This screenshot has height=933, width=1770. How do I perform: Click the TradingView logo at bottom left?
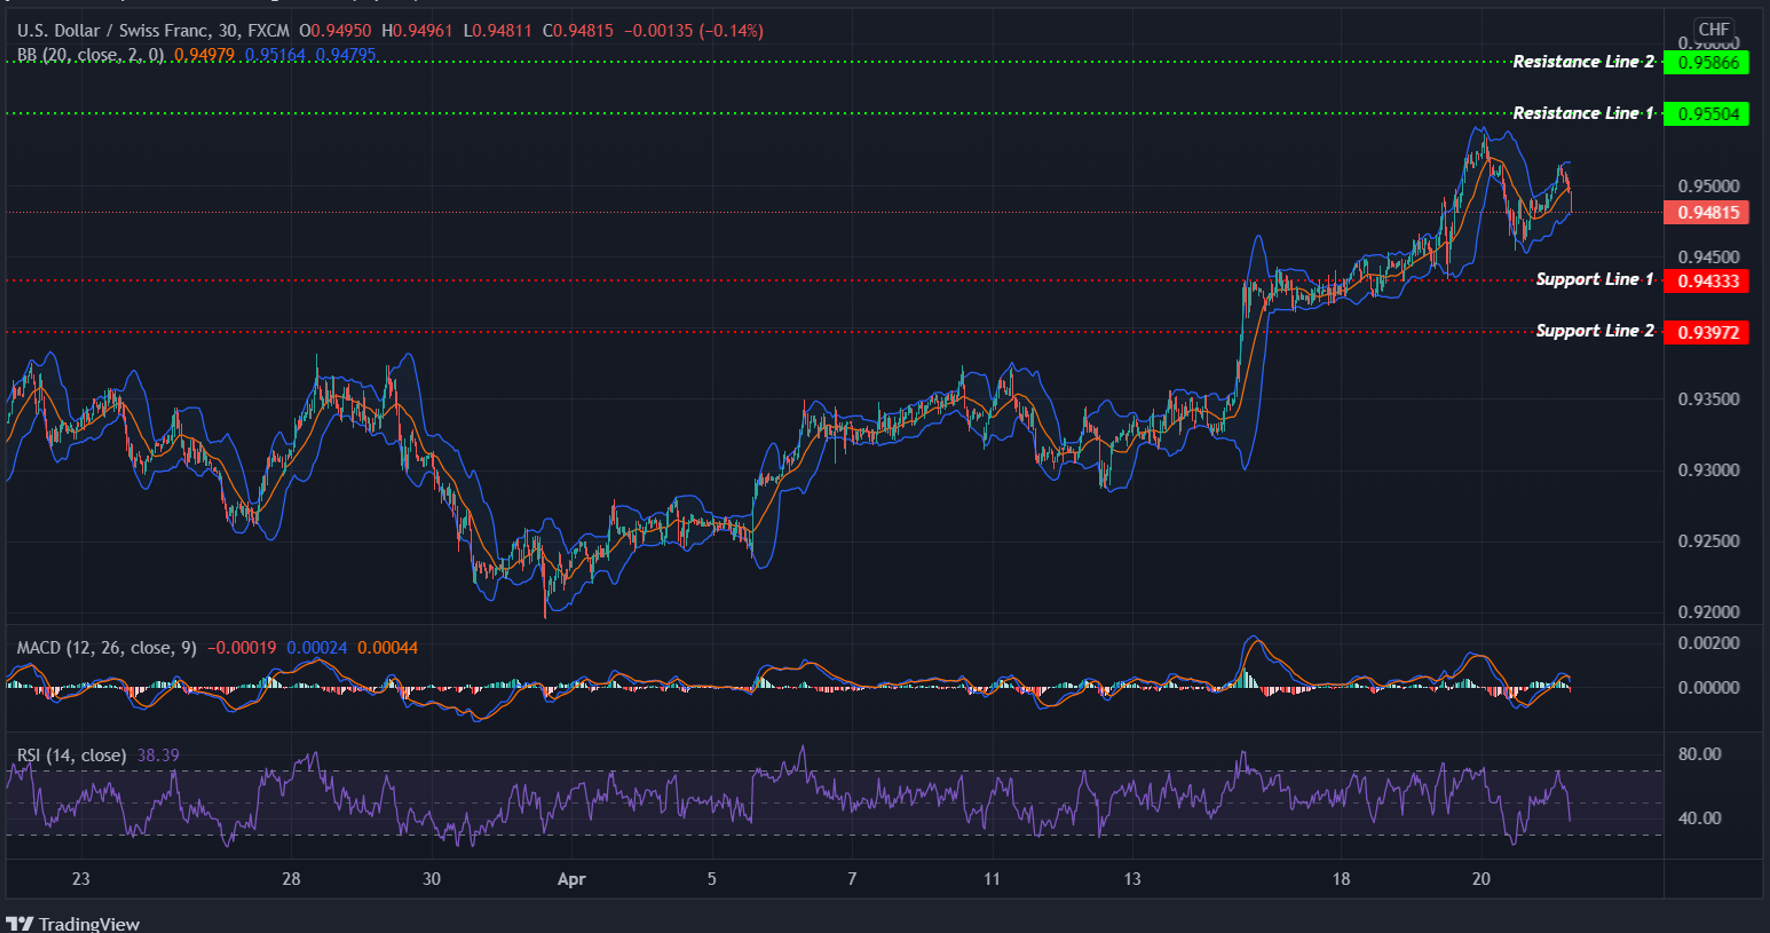tap(75, 922)
